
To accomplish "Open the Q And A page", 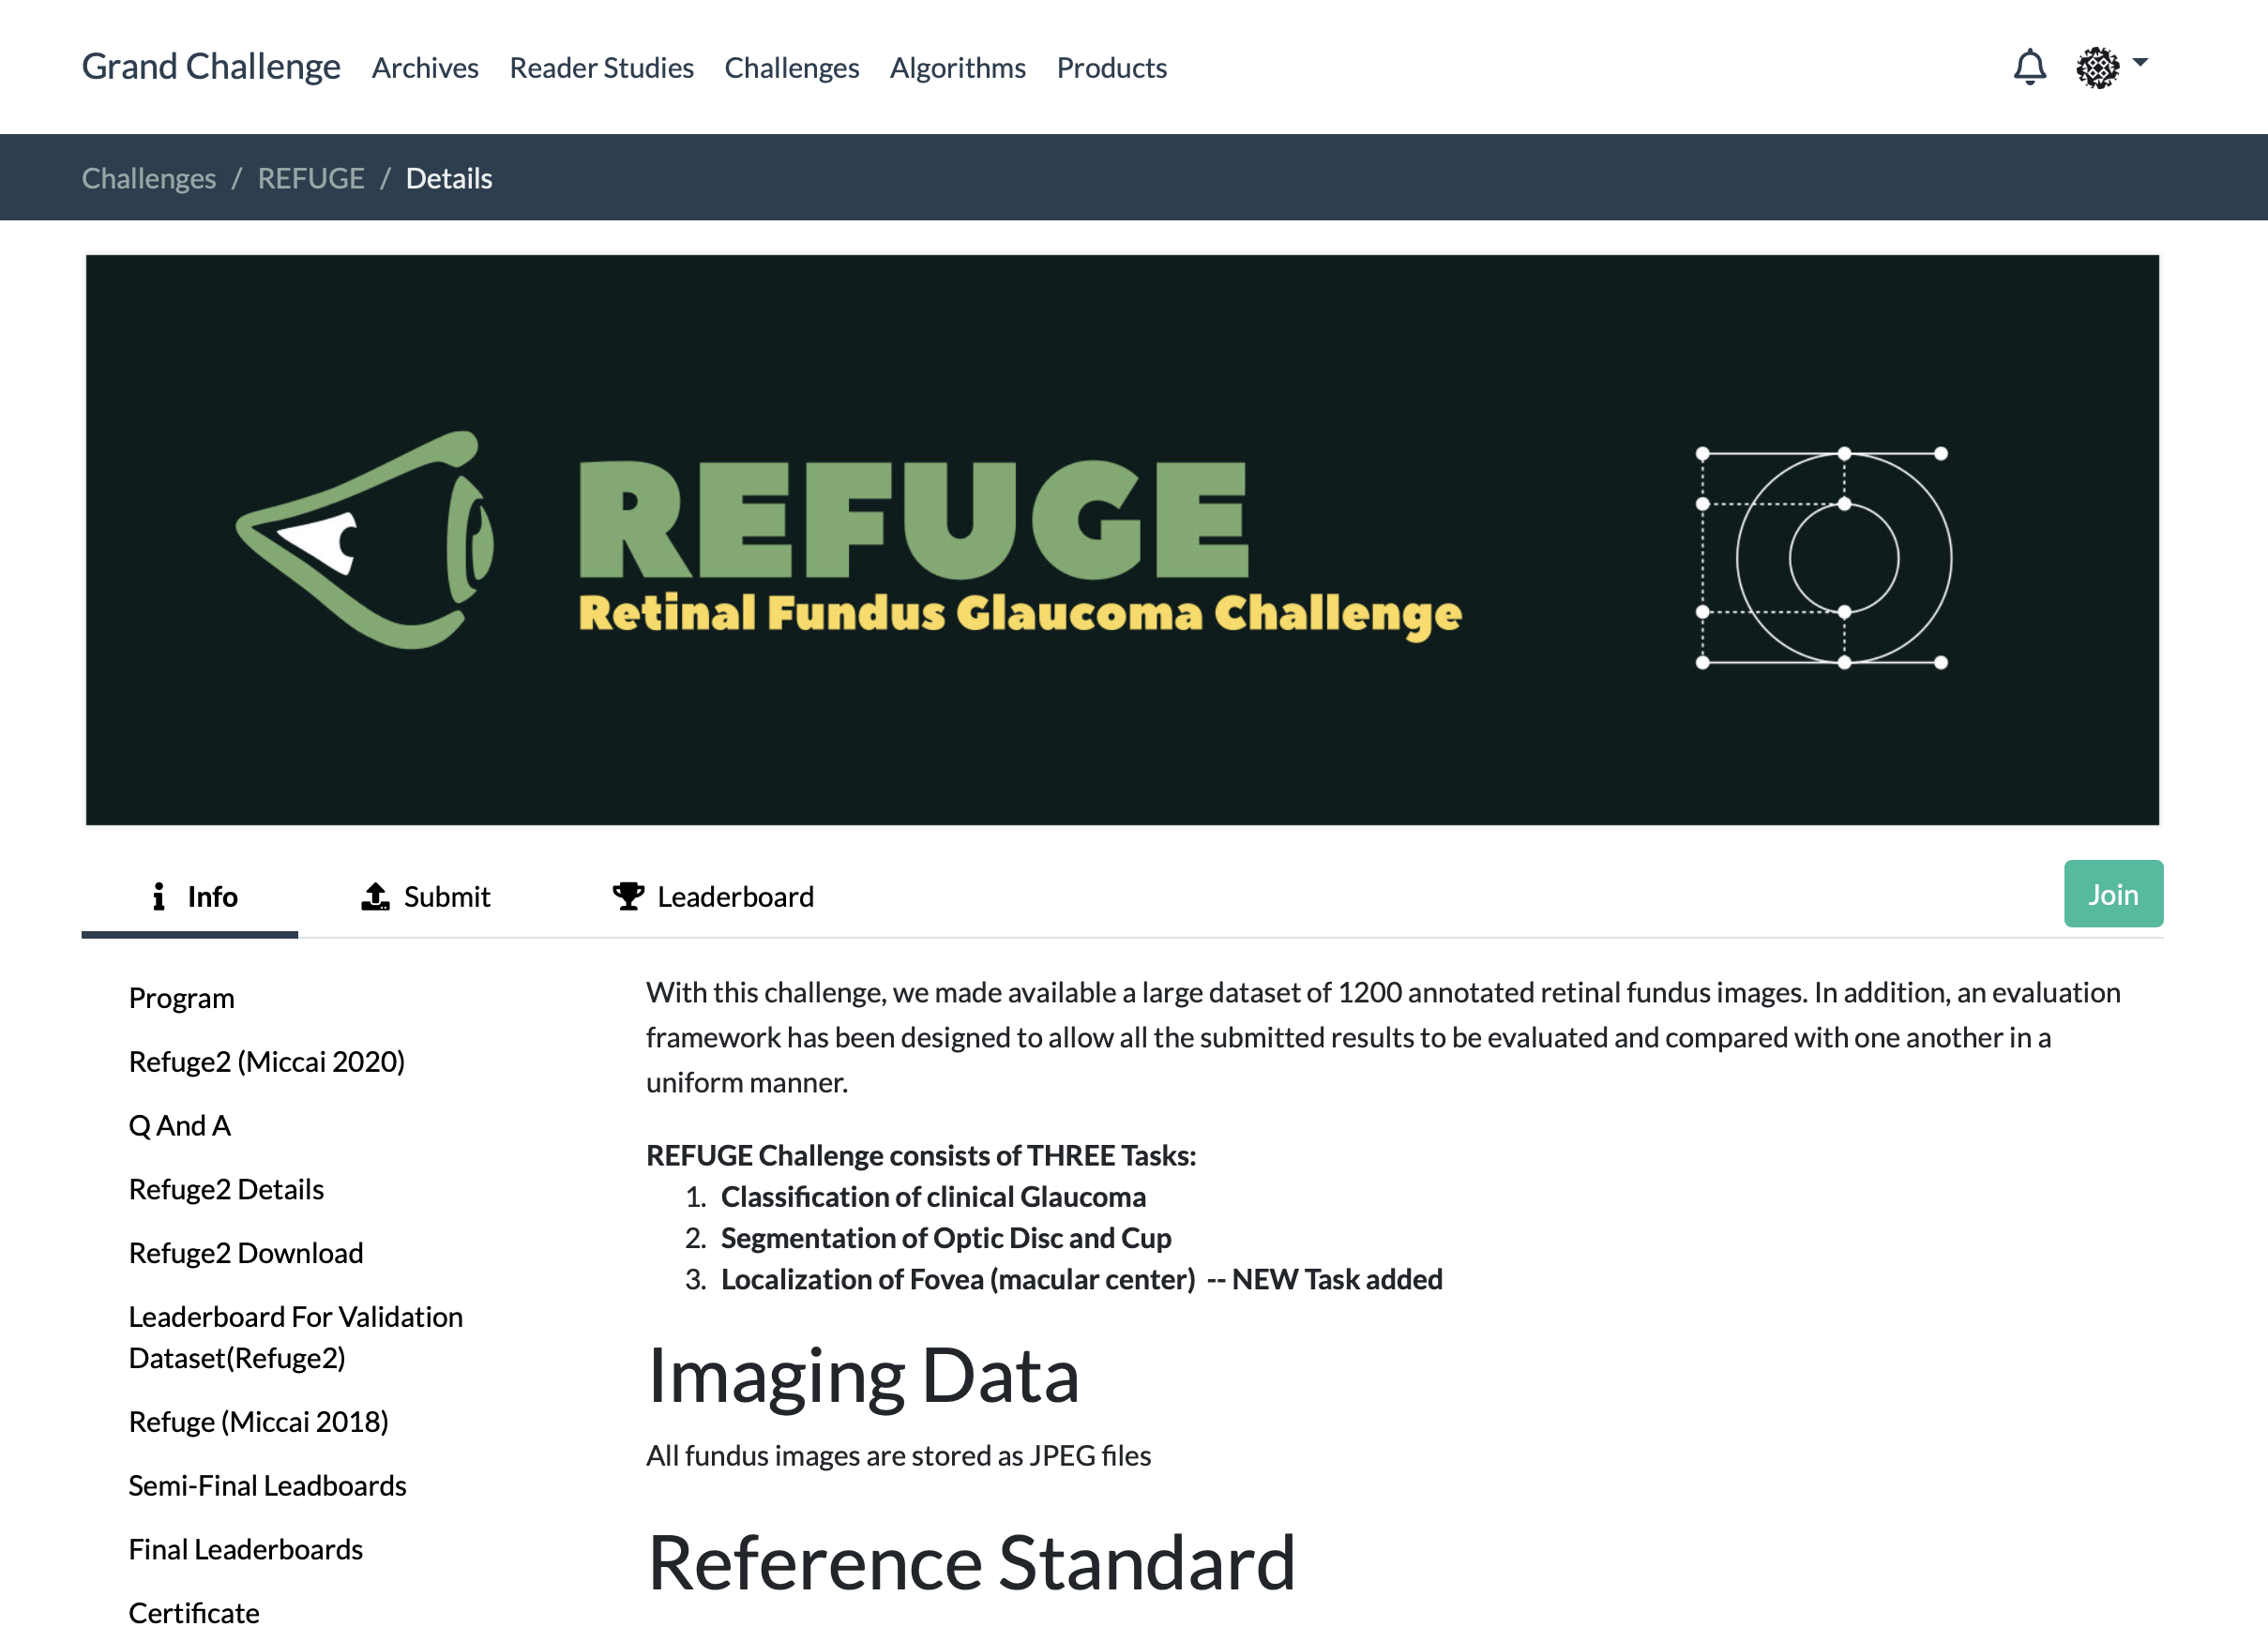I will (180, 1125).
